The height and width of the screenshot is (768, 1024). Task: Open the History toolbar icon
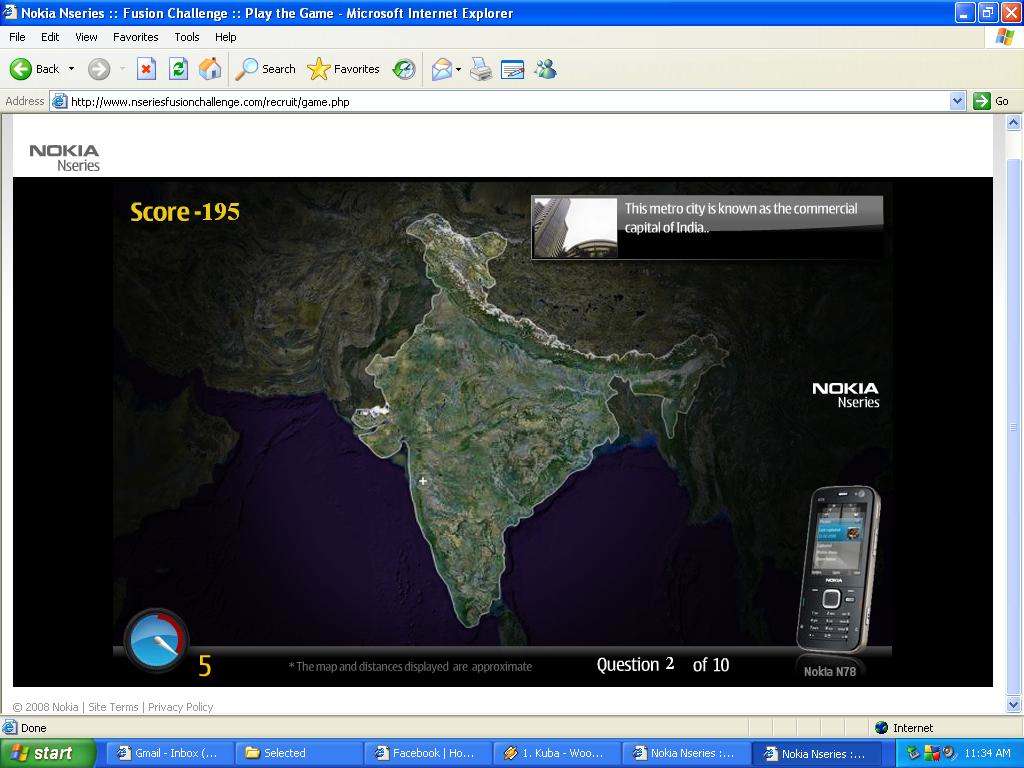(x=404, y=69)
